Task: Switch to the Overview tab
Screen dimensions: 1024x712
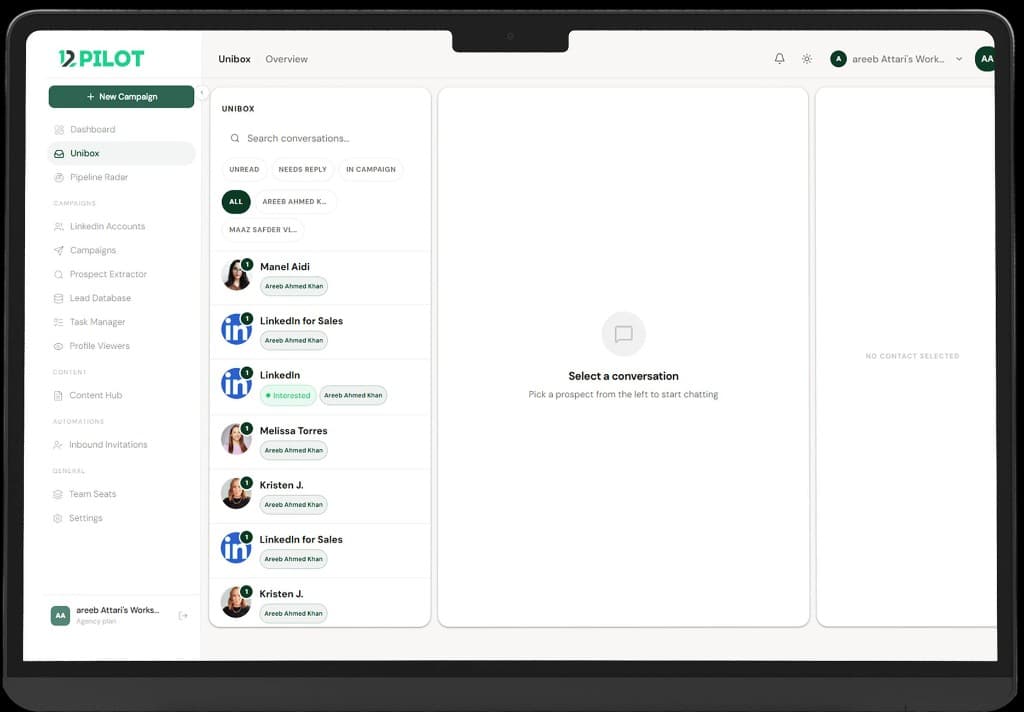Action: click(286, 59)
